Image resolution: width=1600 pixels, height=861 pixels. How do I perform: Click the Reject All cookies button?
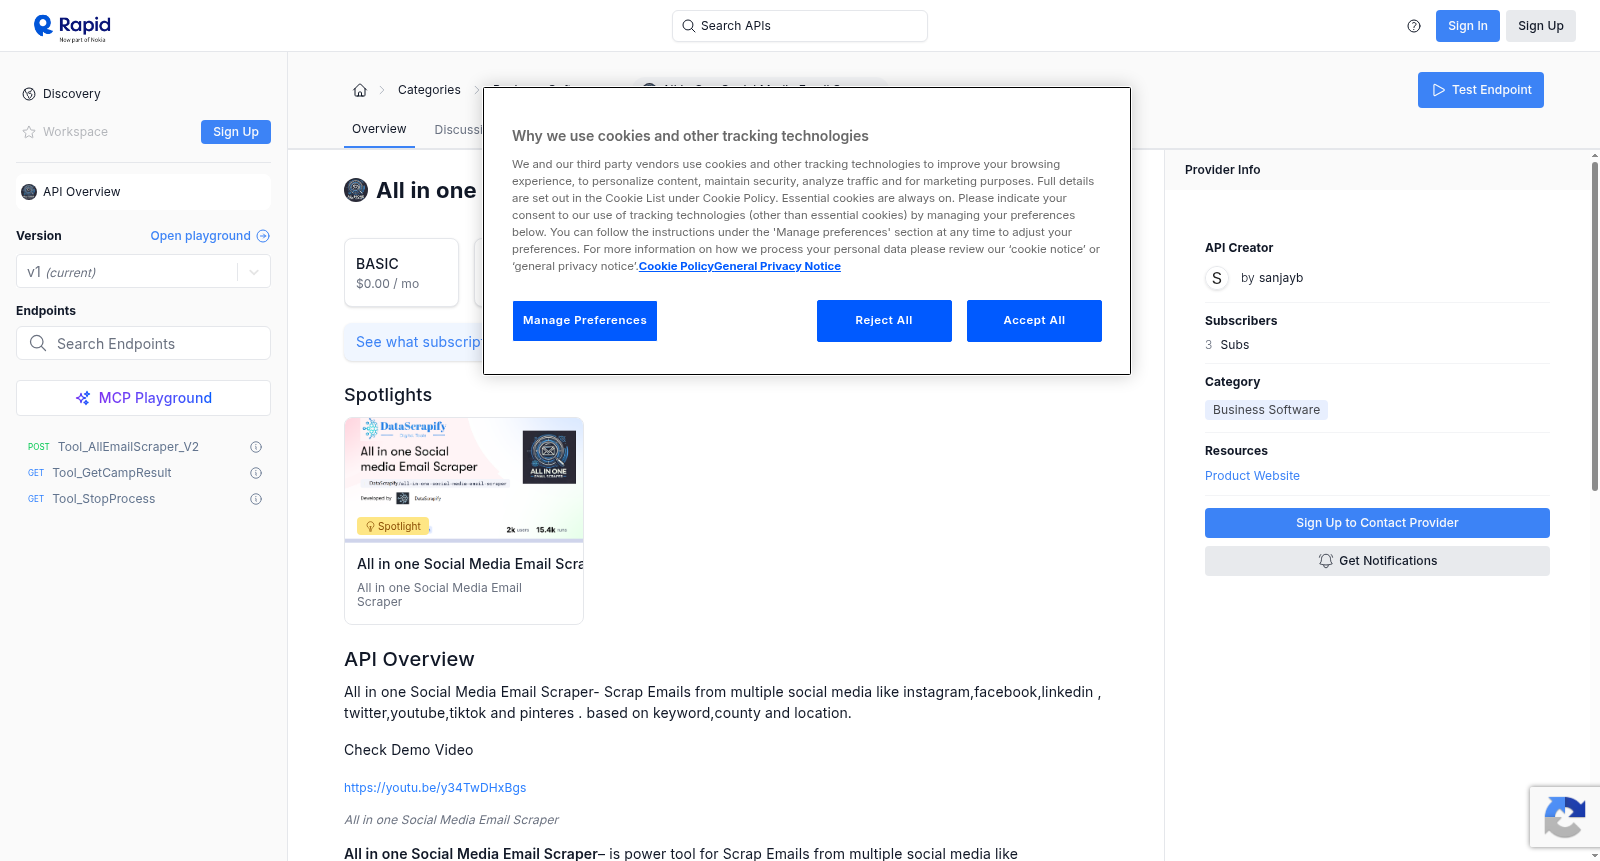(884, 321)
